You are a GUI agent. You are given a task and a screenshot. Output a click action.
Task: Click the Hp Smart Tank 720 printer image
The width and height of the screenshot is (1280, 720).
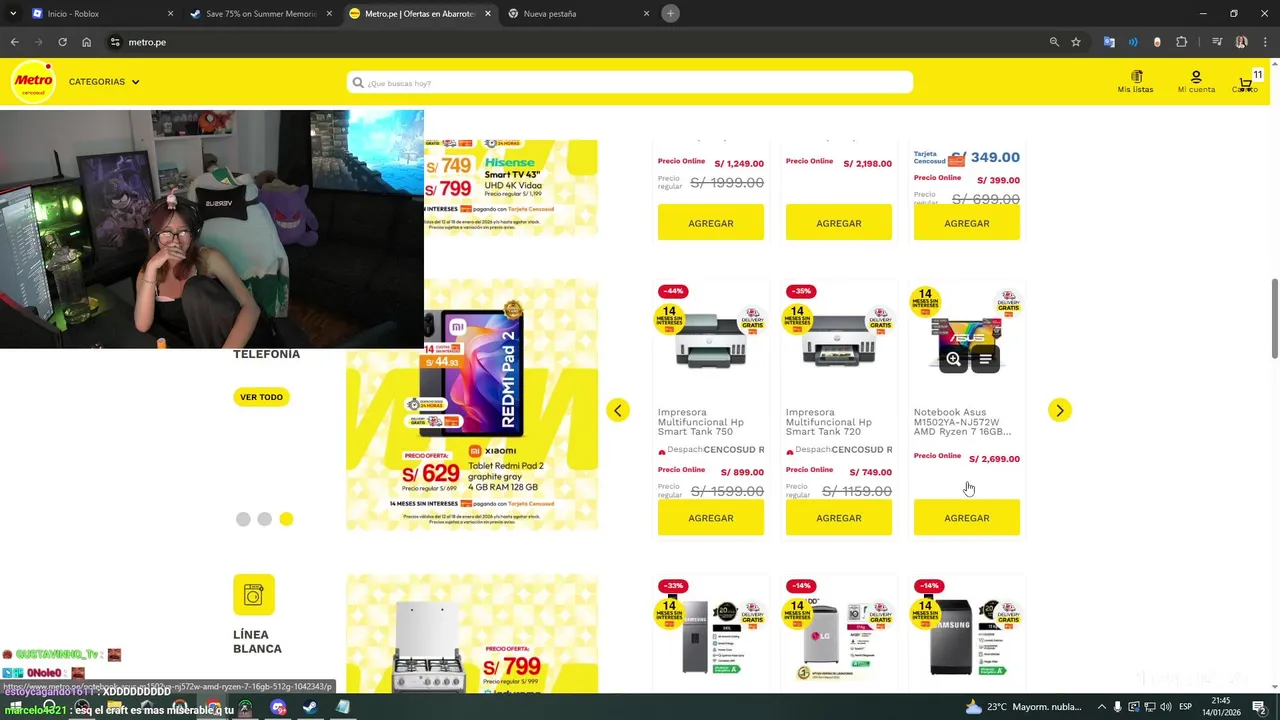pos(839,341)
